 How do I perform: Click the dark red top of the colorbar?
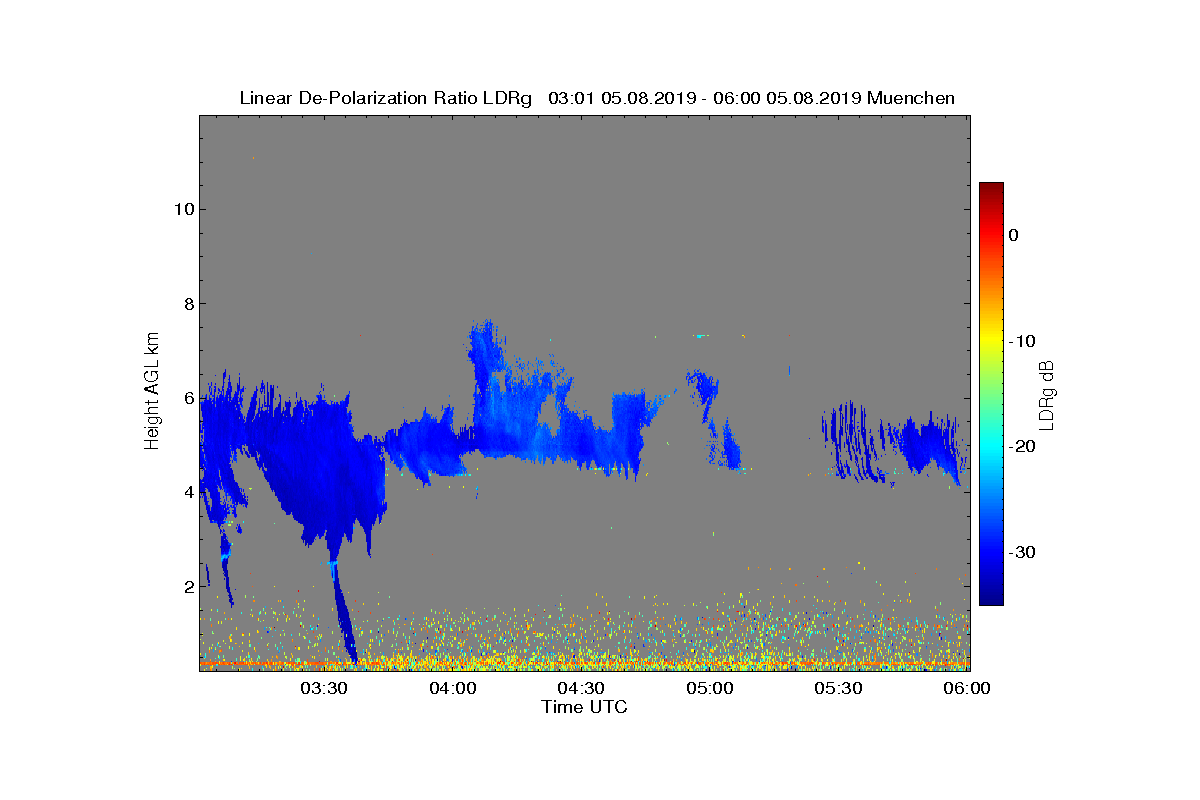pyautogui.click(x=991, y=190)
